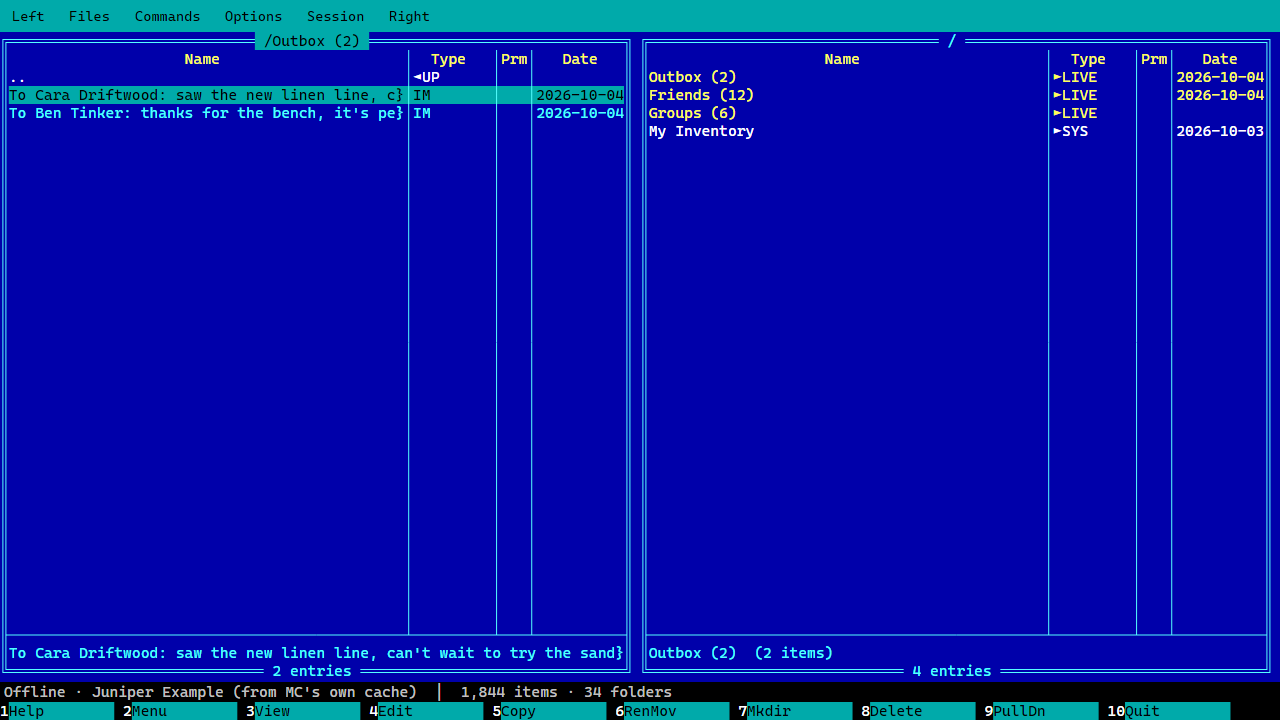The image size is (1280, 720).
Task: Open the Options menu
Action: tap(253, 16)
